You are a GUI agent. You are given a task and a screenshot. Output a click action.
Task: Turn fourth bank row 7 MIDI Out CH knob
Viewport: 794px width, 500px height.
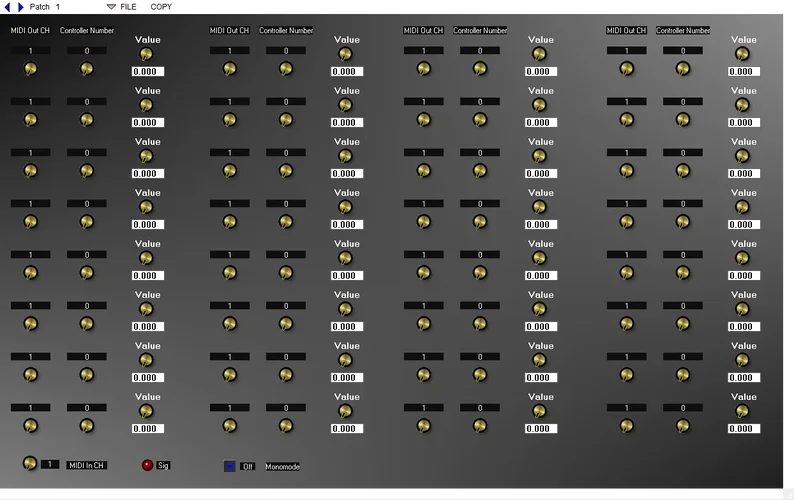coord(626,374)
